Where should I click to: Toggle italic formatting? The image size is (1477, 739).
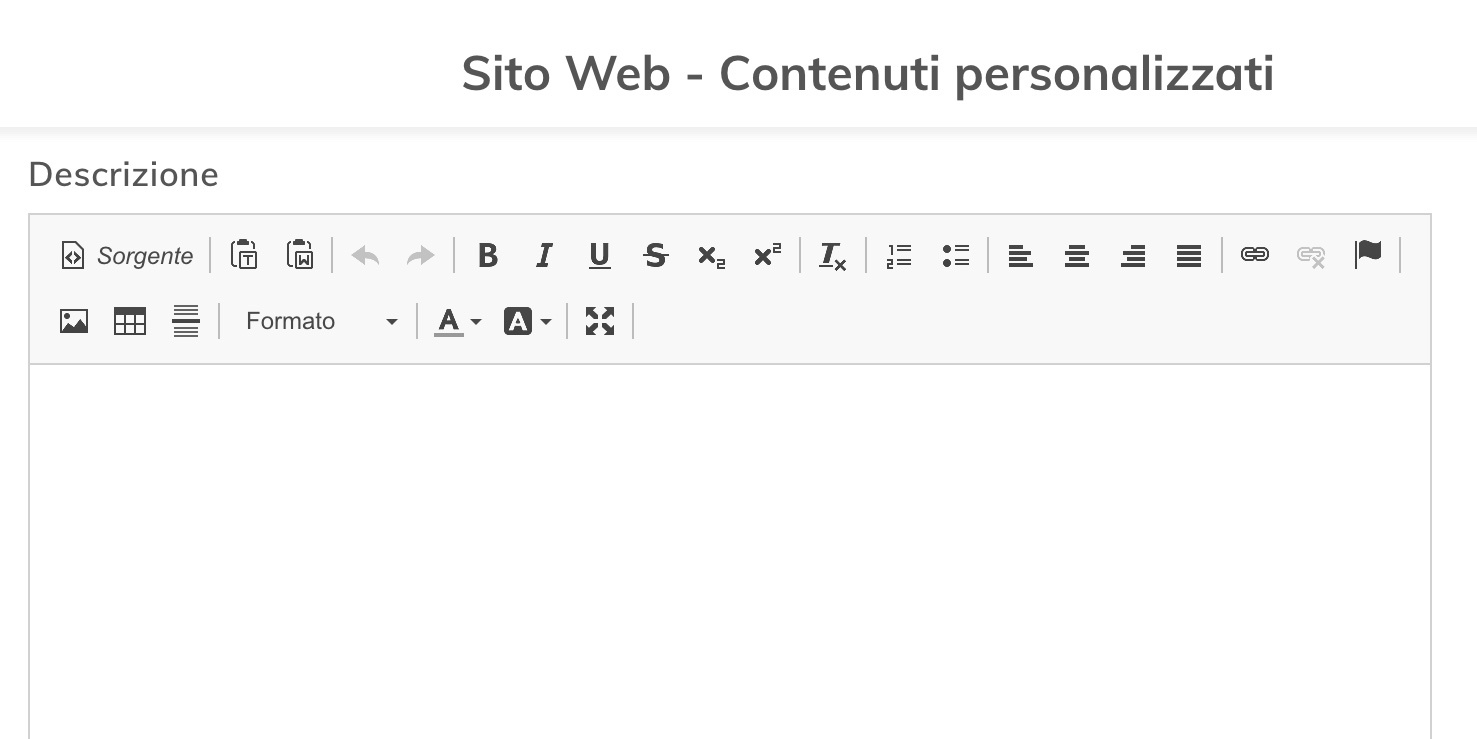click(x=543, y=256)
